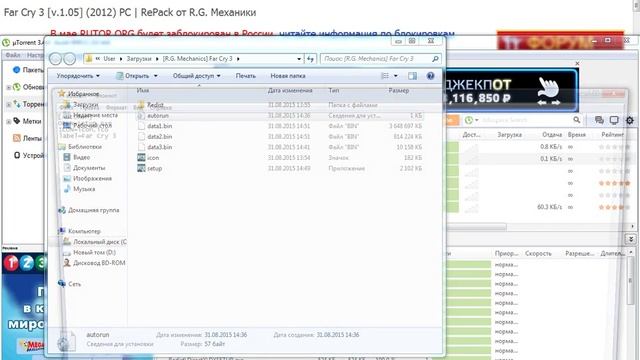Expand Метки node in uTorrent sidebar
The height and width of the screenshot is (360, 640).
pyautogui.click(x=9, y=122)
